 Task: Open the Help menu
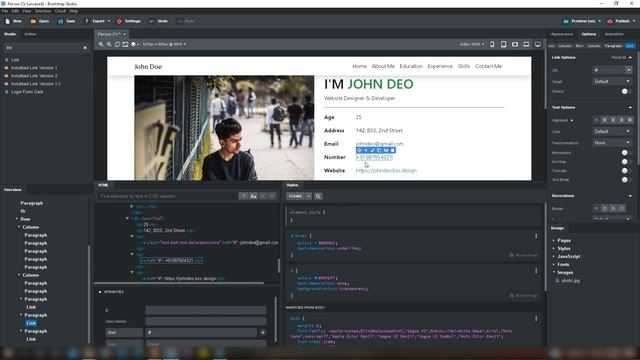click(x=73, y=11)
